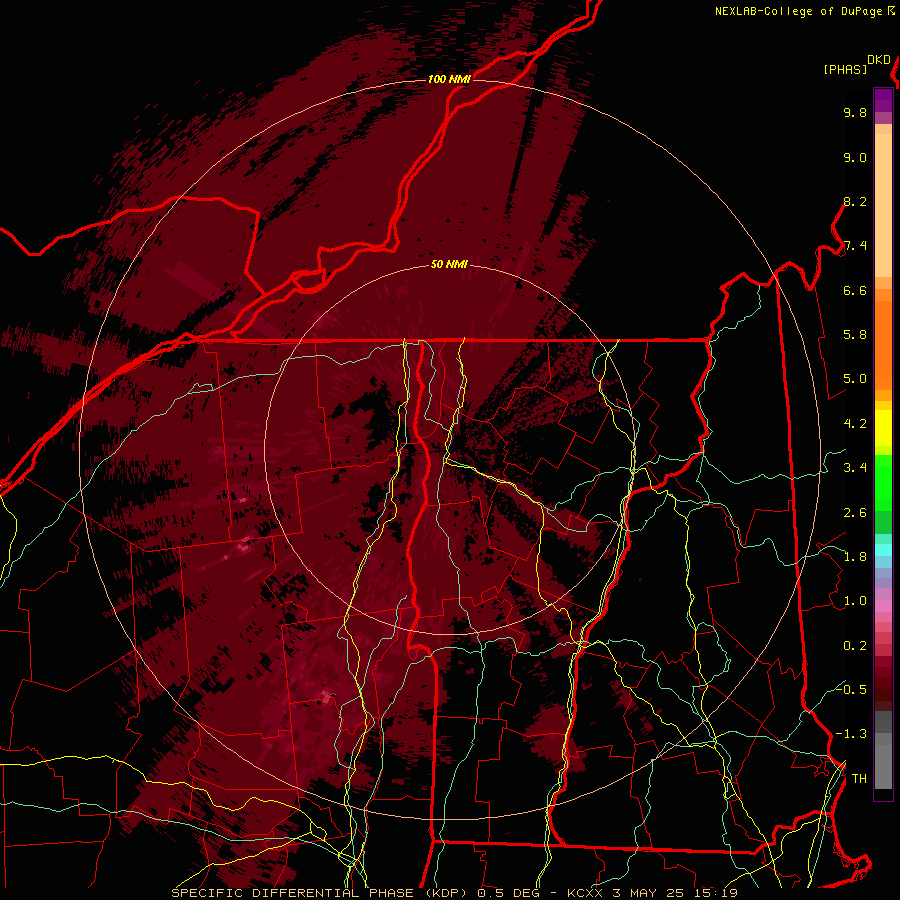The image size is (900, 900).
Task: Click the 7.4 scale value
Action: click(855, 246)
